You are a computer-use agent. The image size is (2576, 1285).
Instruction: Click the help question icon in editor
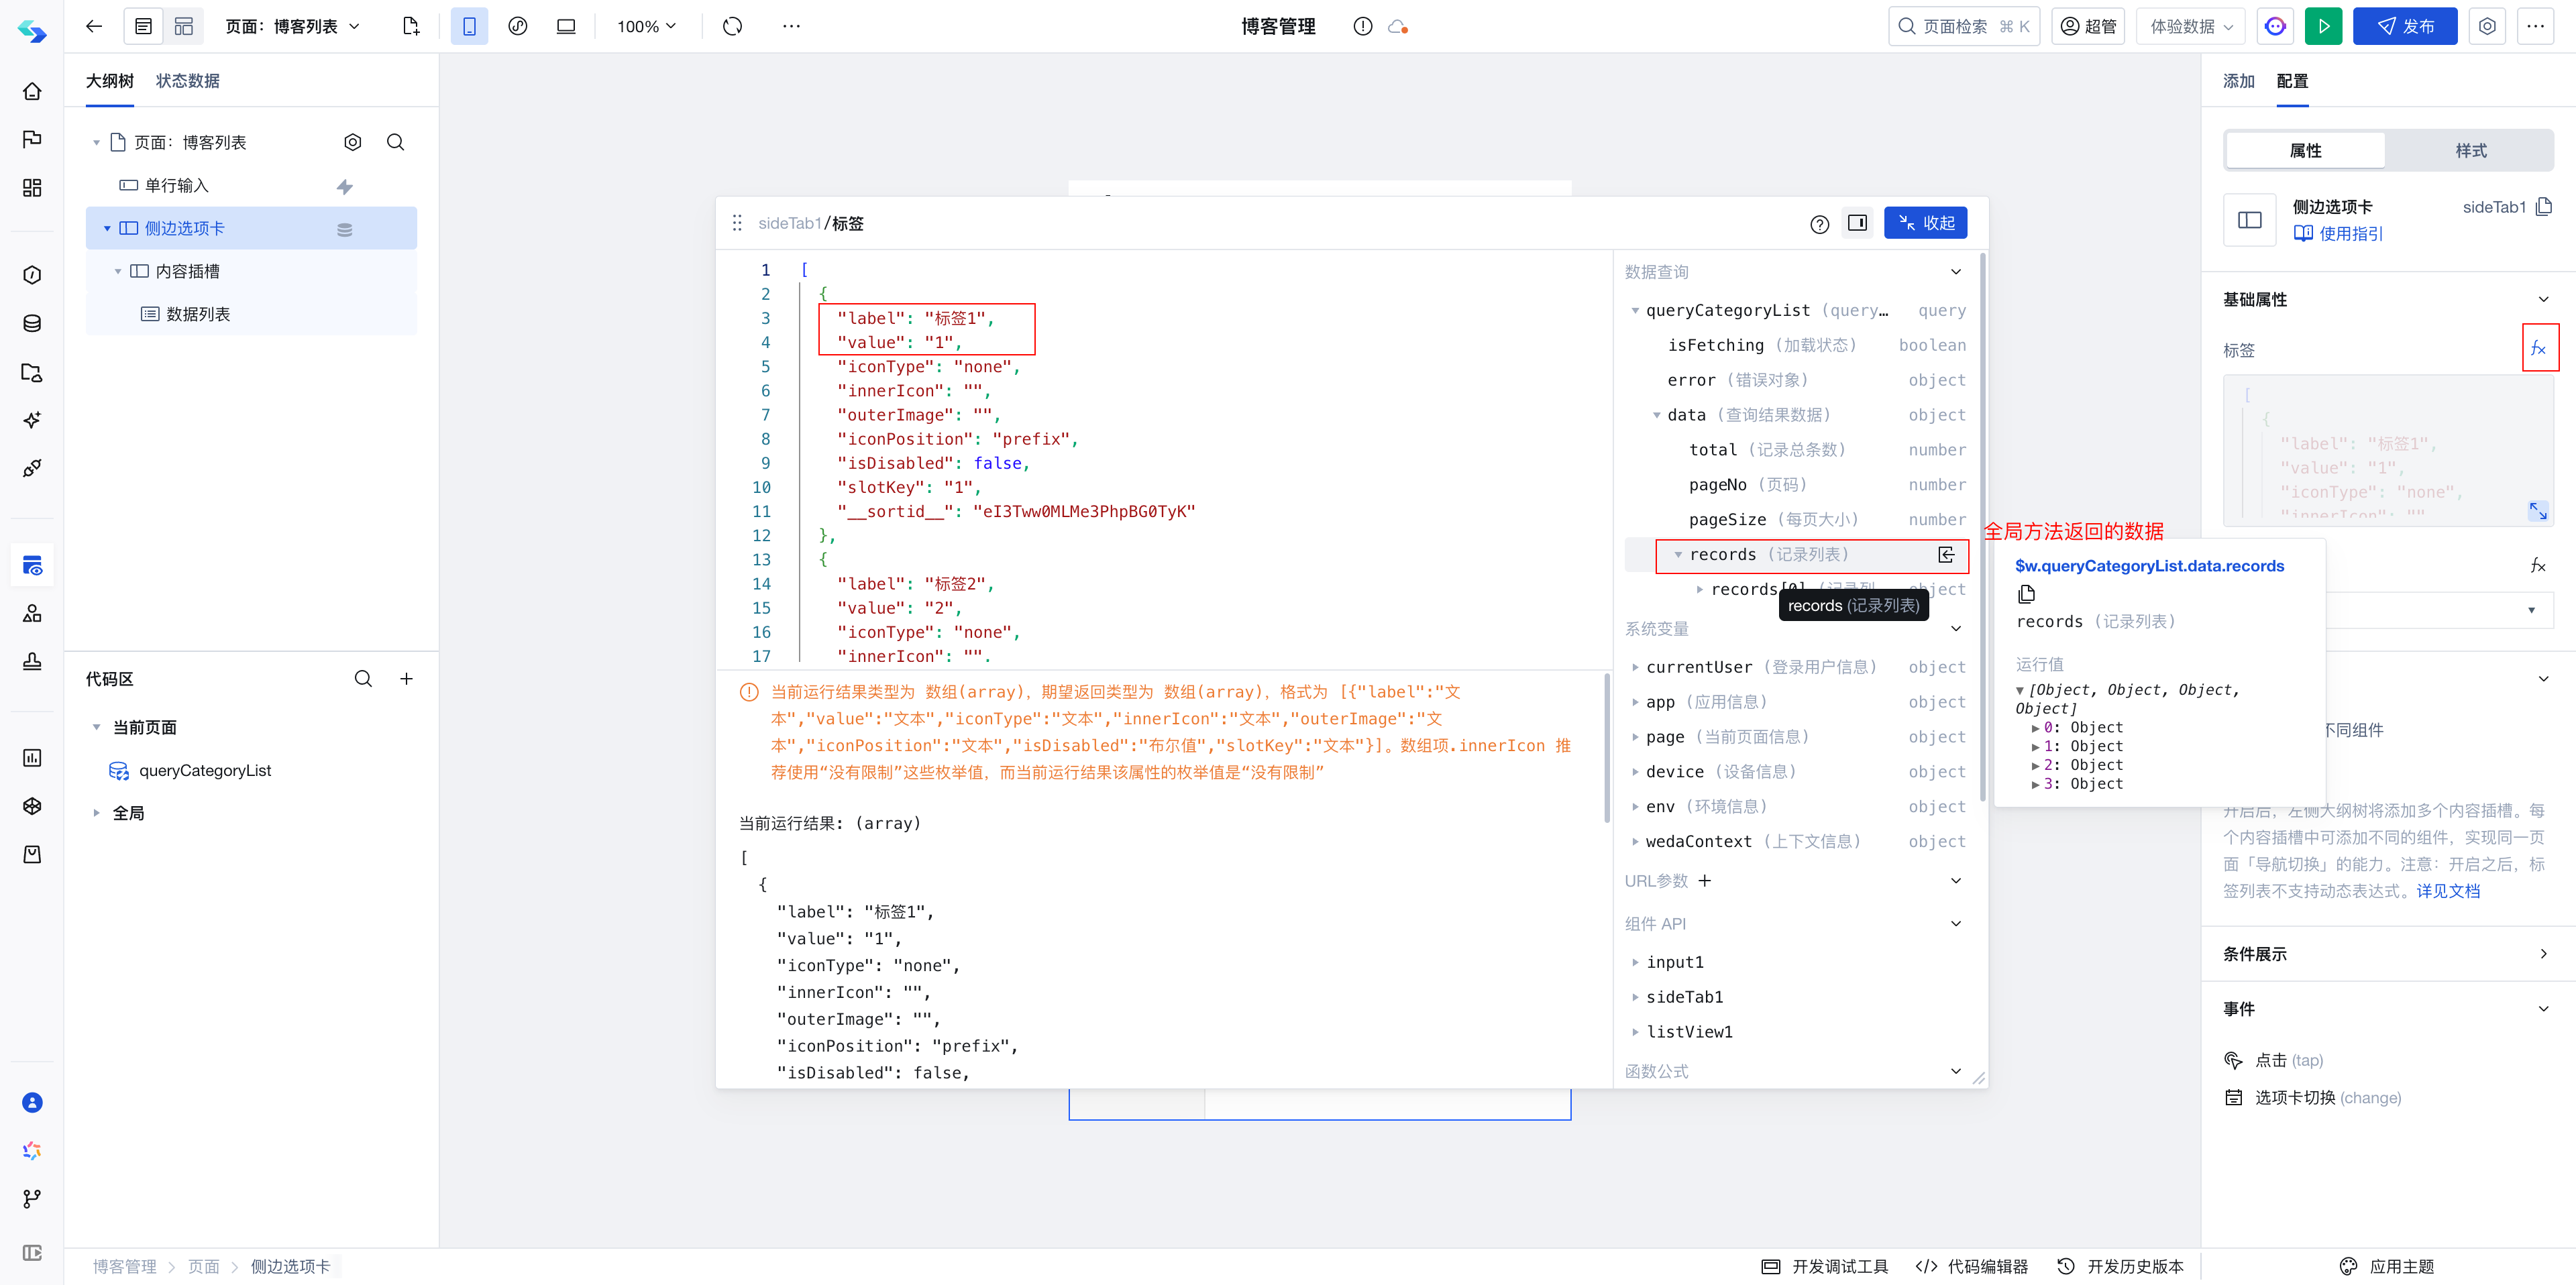click(1819, 224)
